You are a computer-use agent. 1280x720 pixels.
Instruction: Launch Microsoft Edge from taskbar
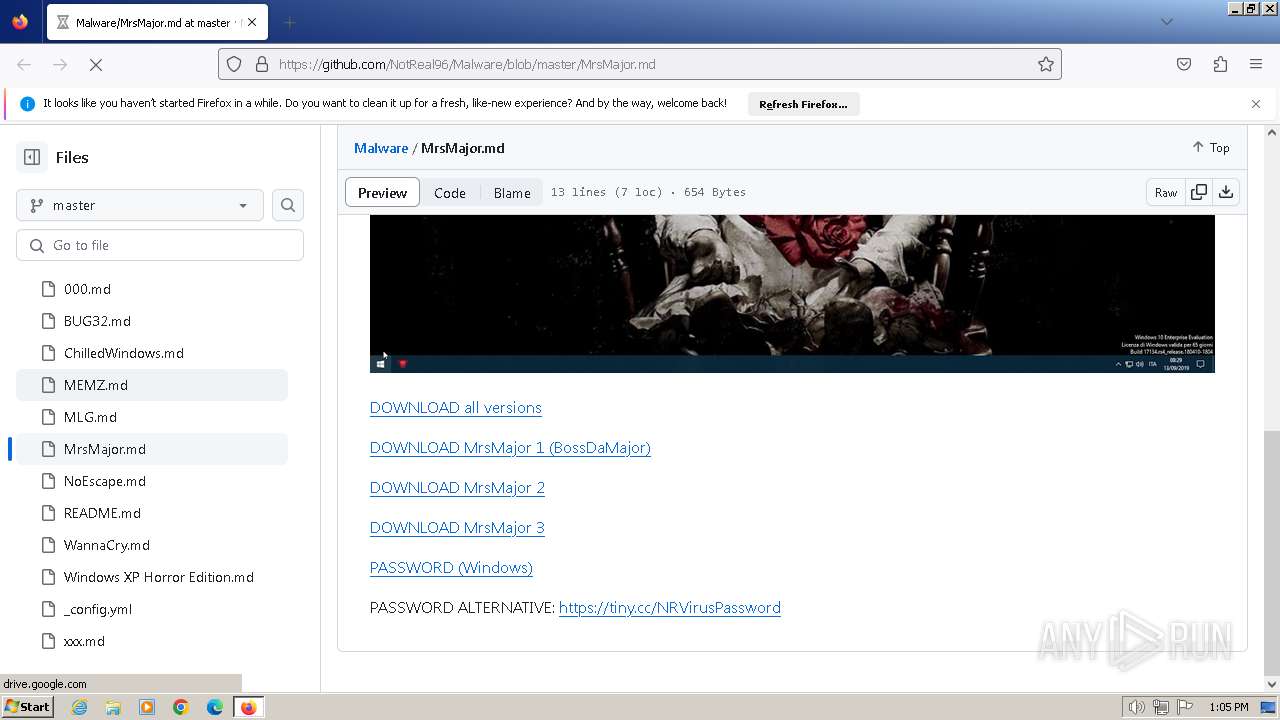pos(215,707)
